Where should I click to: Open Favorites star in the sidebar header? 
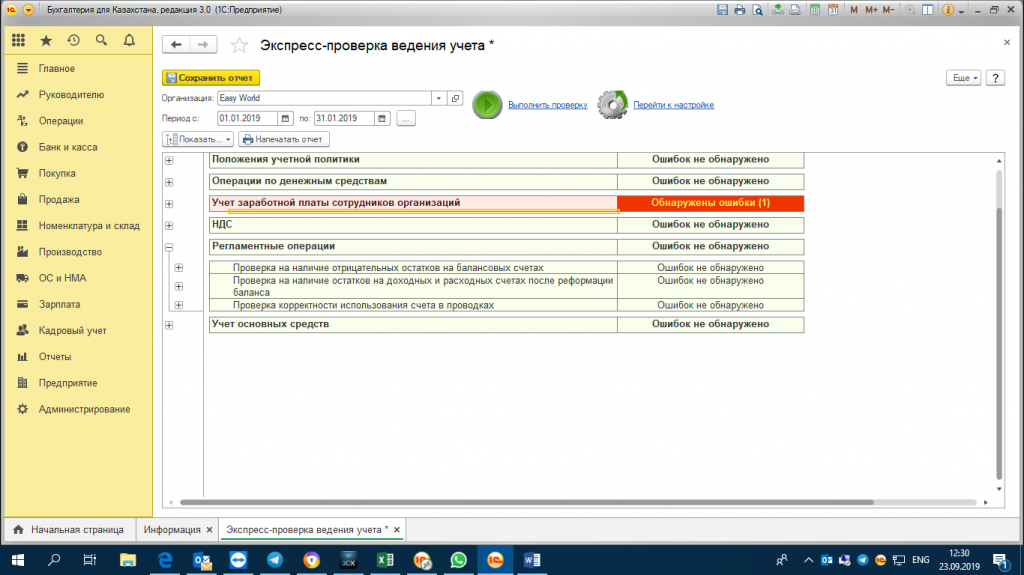pos(46,41)
